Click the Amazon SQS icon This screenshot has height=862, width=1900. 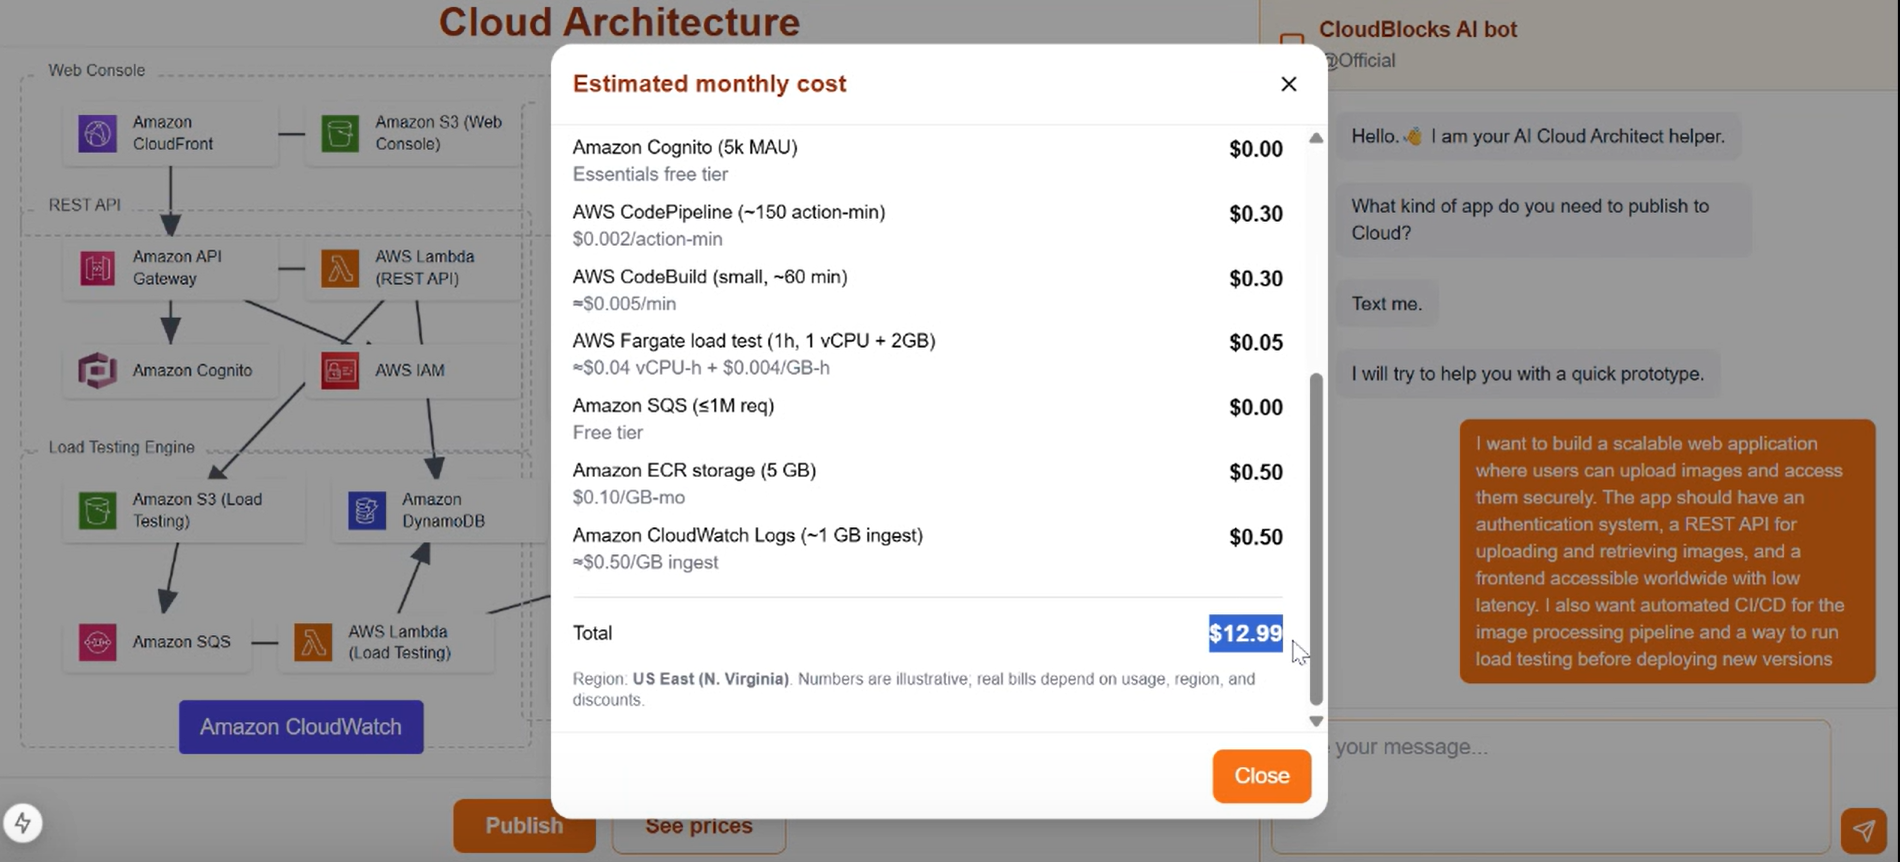[x=97, y=642]
